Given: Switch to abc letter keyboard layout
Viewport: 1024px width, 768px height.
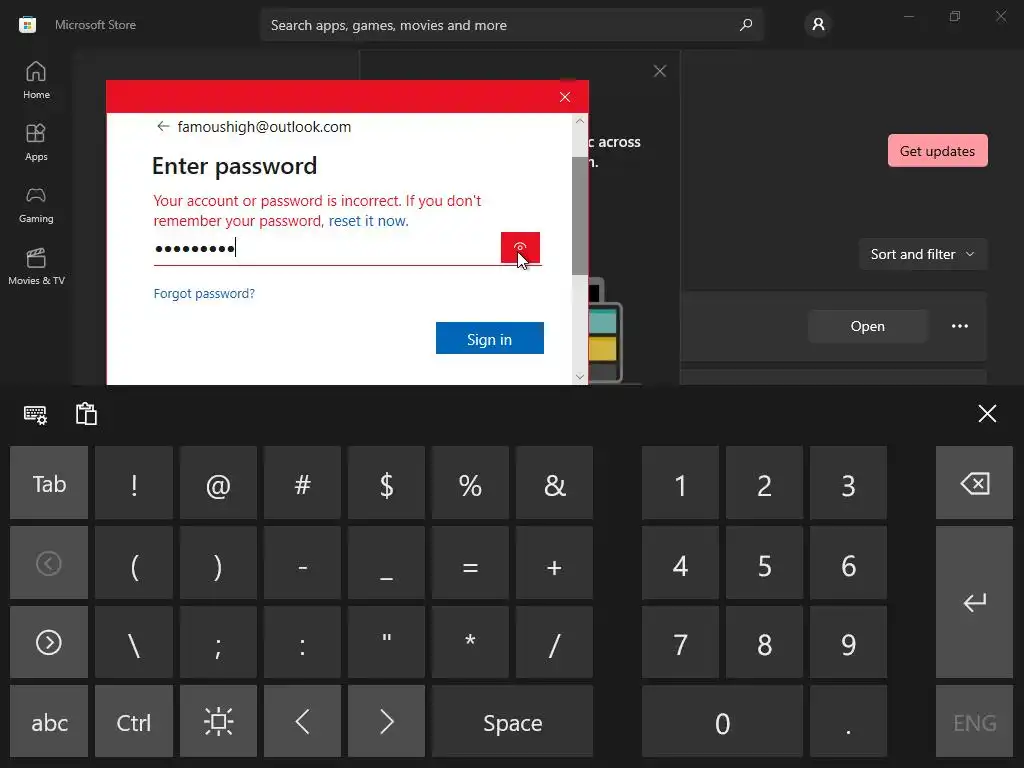Looking at the screenshot, I should pyautogui.click(x=49, y=722).
